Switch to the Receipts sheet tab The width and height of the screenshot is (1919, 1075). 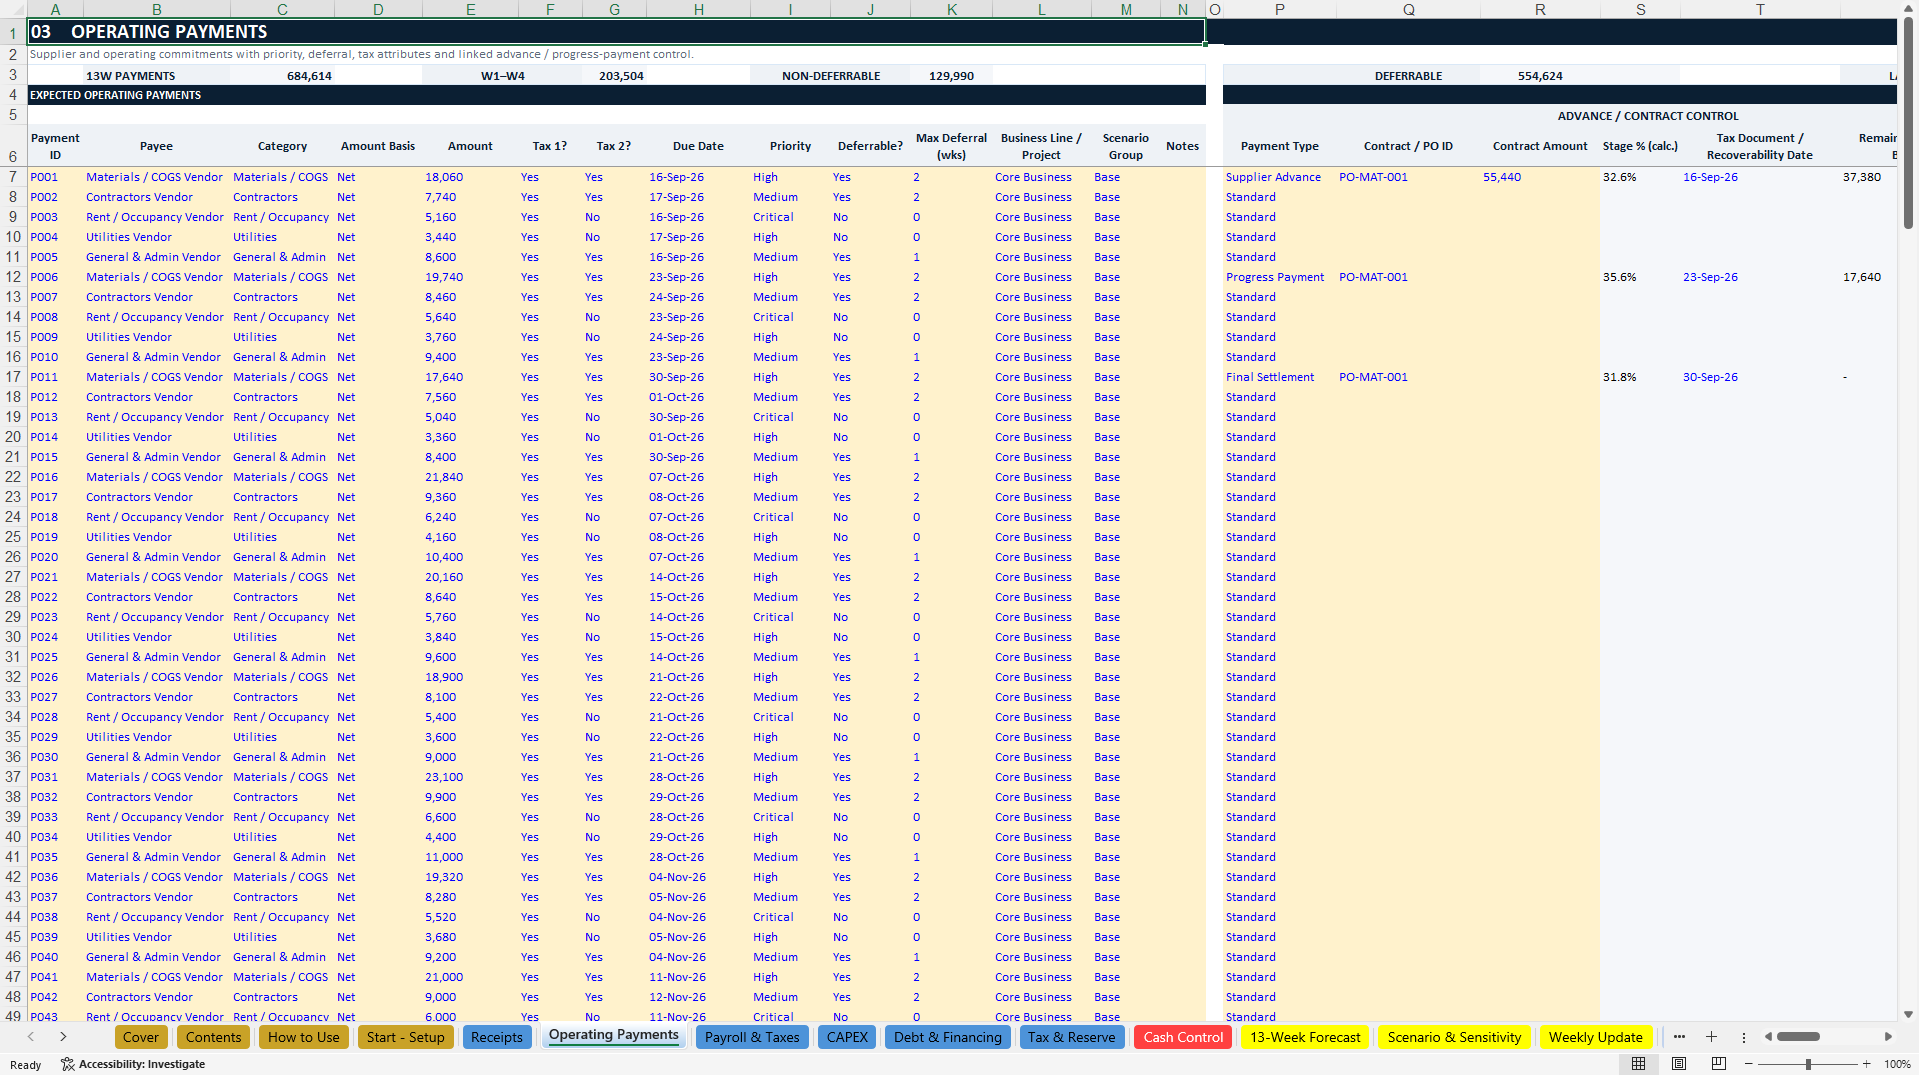[x=497, y=1037]
